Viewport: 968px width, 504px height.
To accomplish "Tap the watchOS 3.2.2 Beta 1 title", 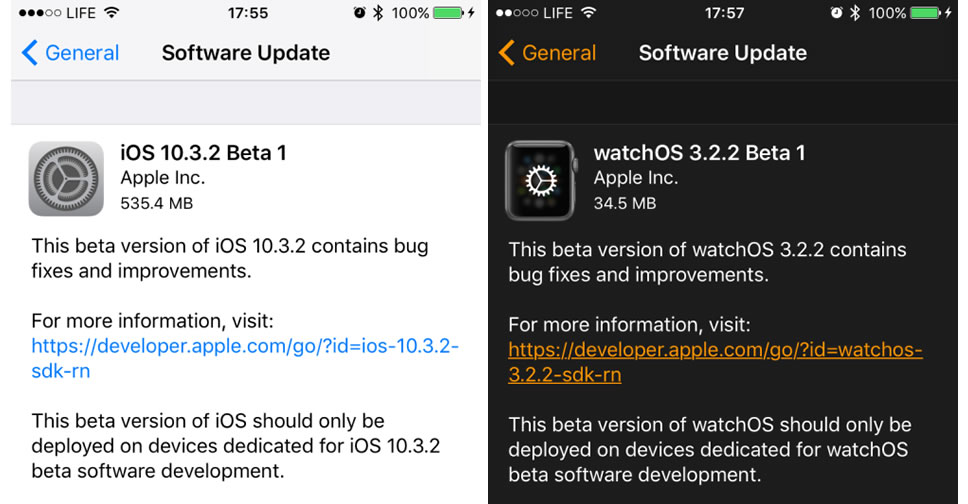I will pyautogui.click(x=699, y=153).
